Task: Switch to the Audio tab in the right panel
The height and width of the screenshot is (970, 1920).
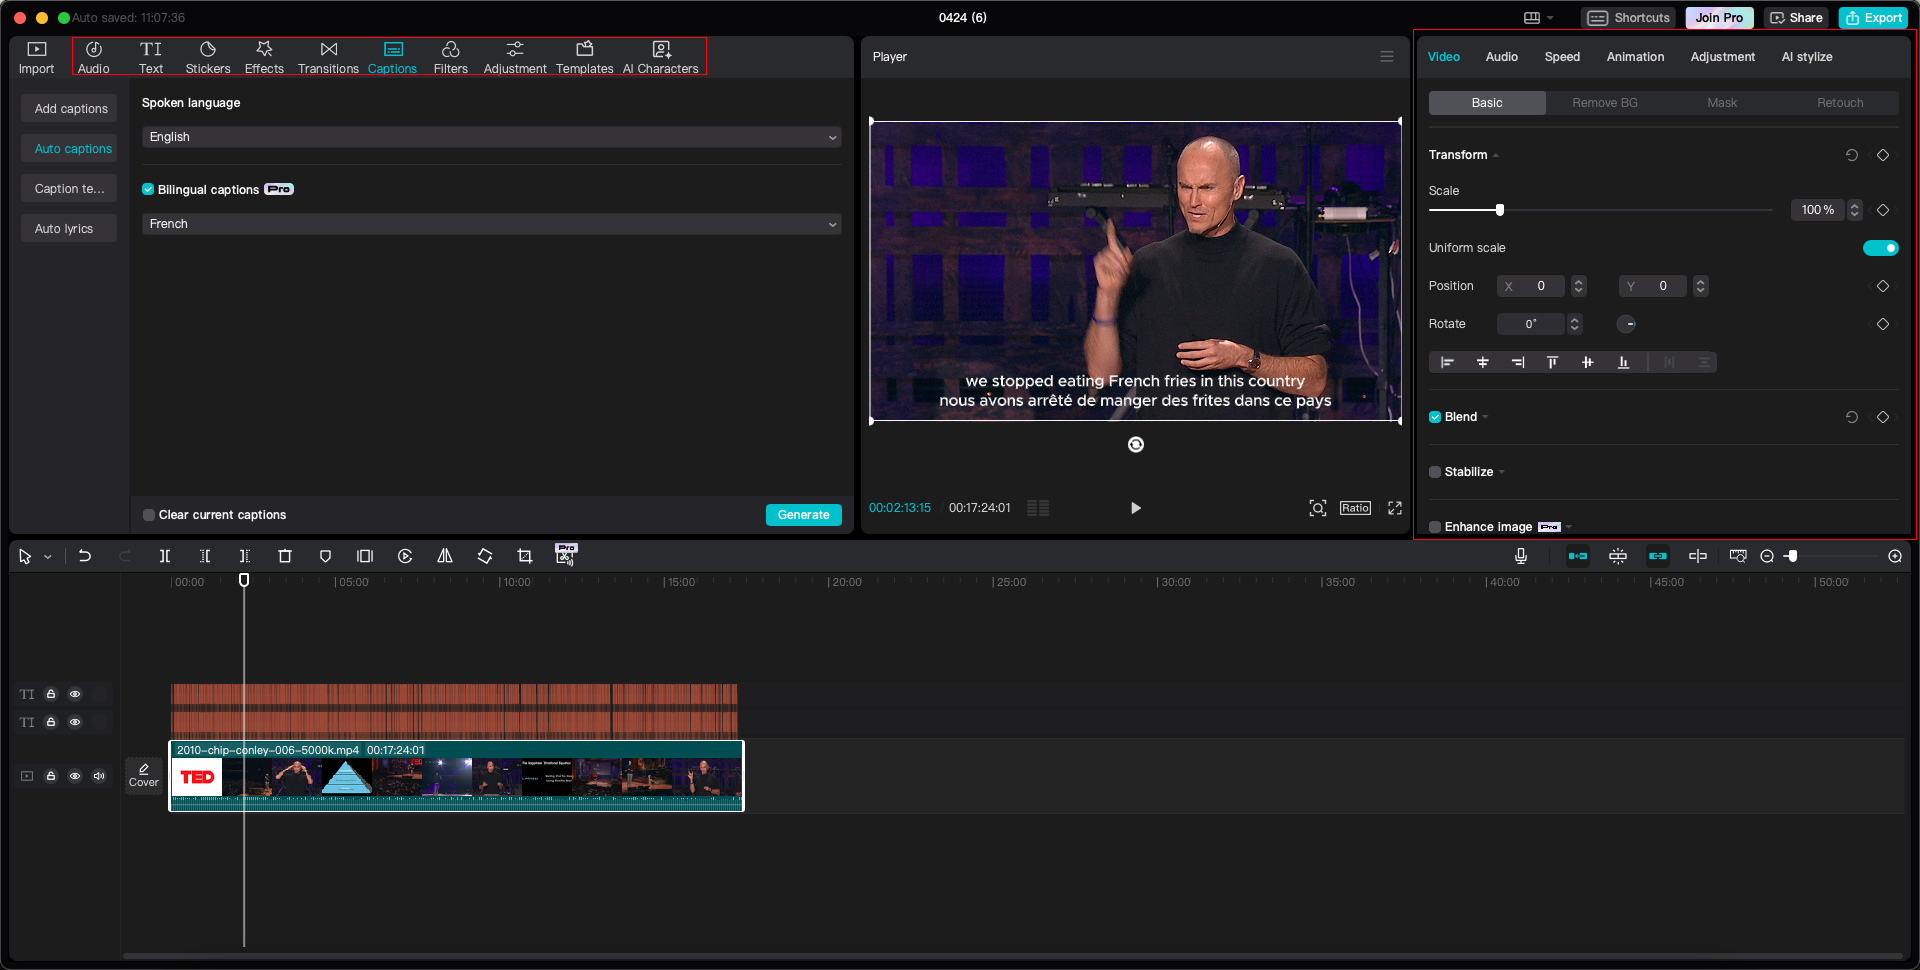Action: [1501, 57]
